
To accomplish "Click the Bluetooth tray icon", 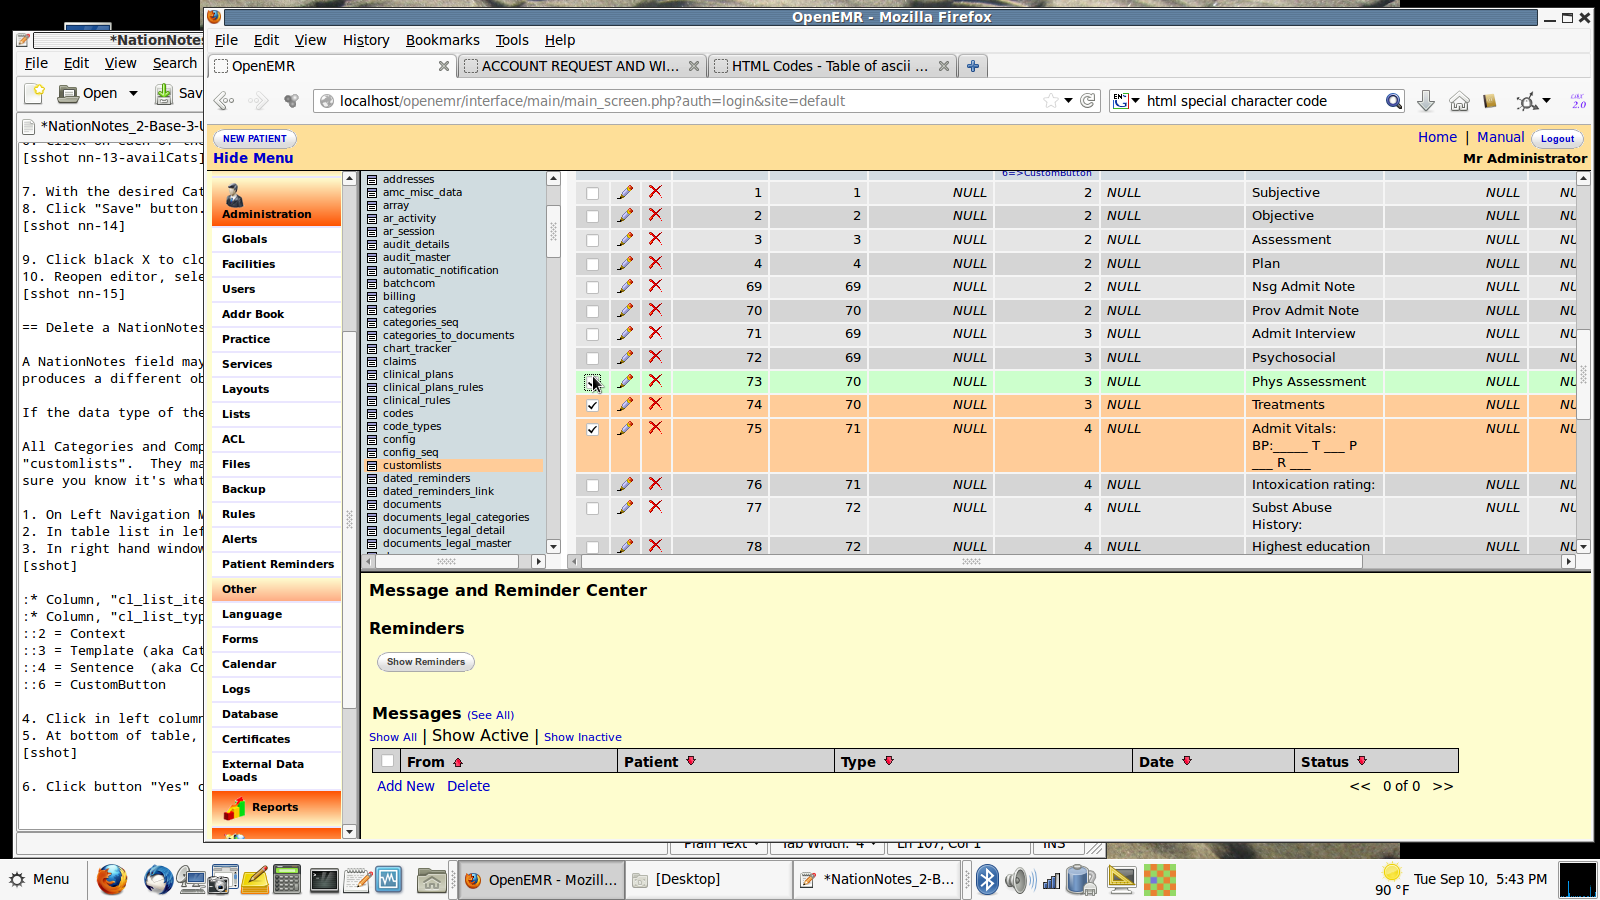I will click(x=987, y=879).
